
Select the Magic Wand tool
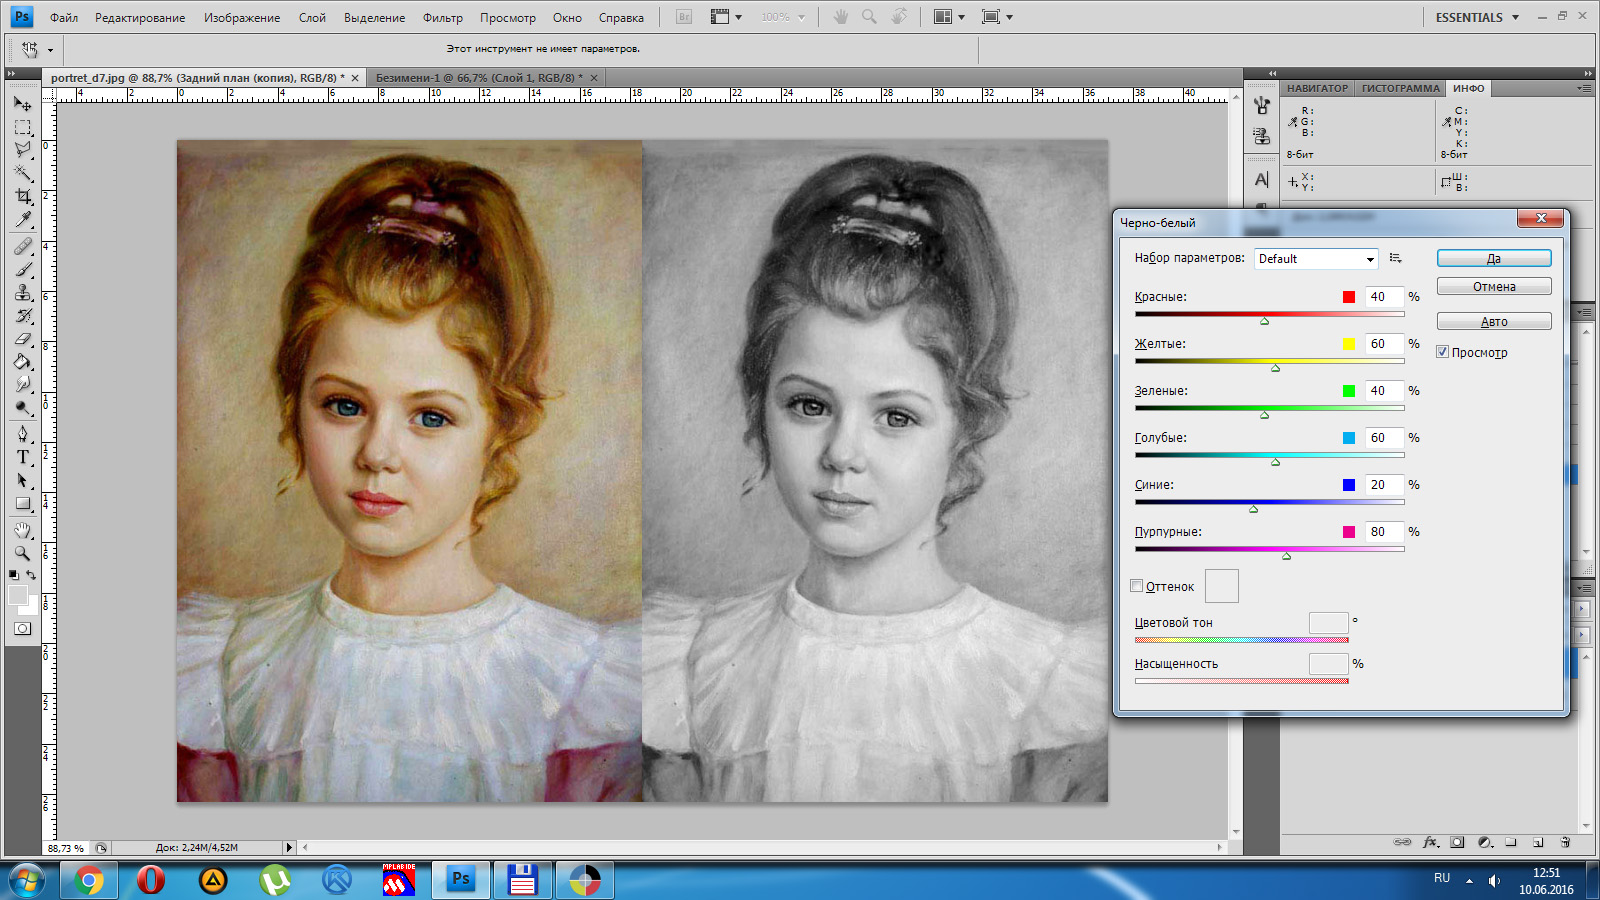pyautogui.click(x=23, y=174)
